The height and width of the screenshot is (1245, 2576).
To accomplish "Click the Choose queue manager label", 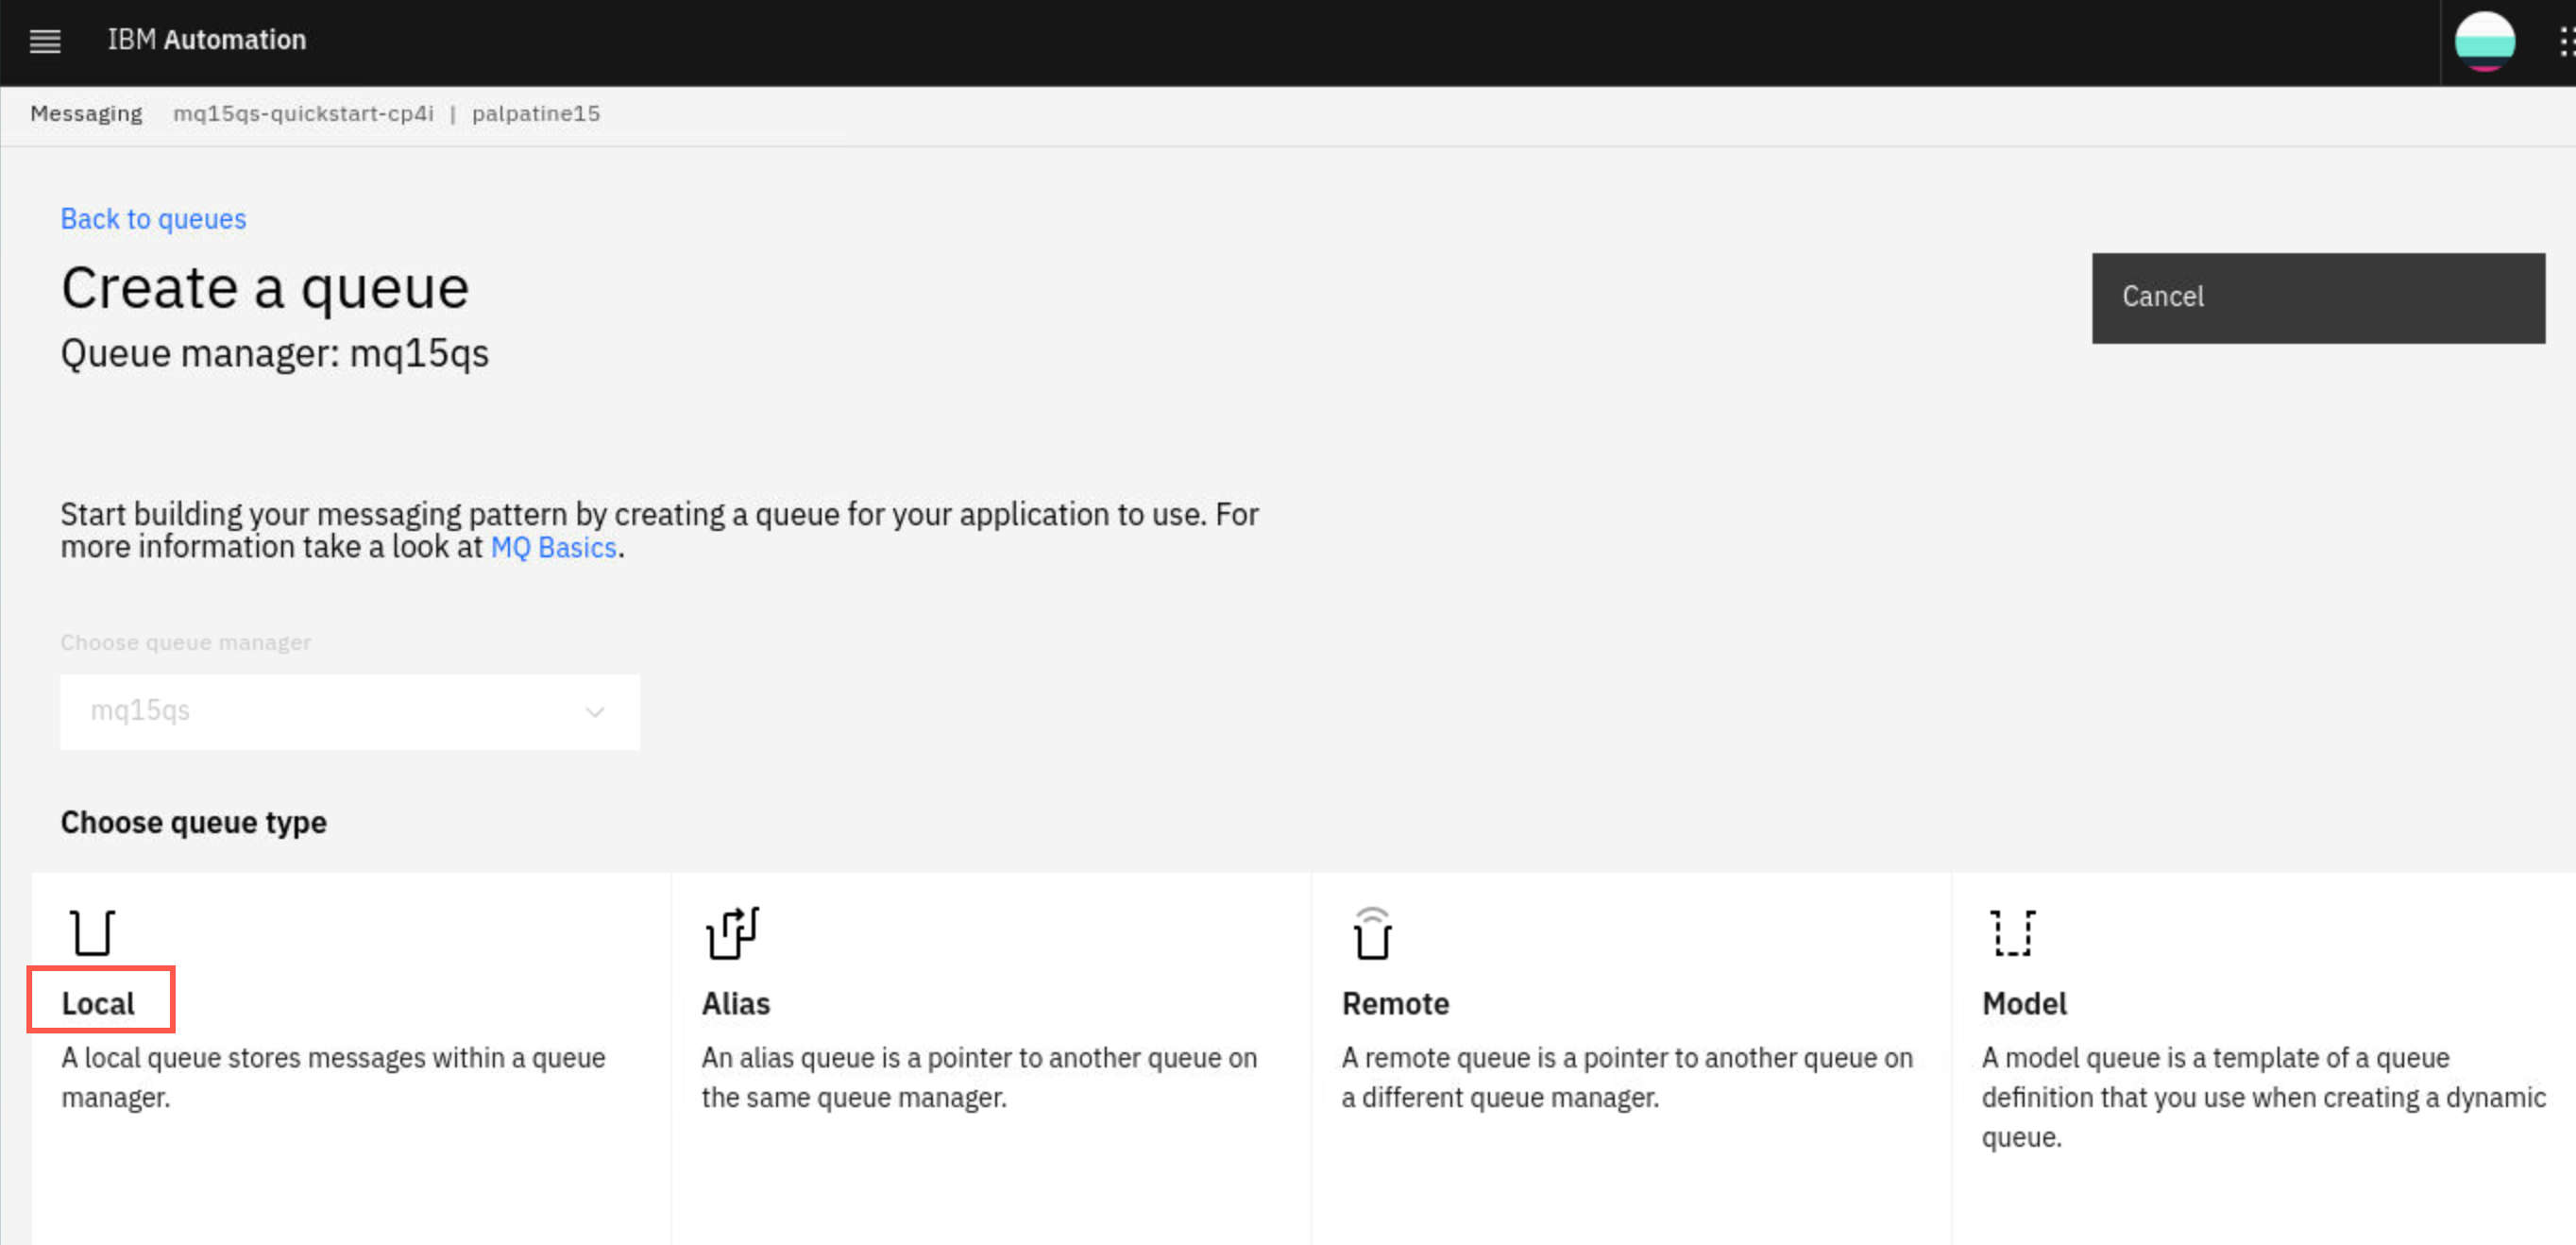I will click(x=186, y=642).
